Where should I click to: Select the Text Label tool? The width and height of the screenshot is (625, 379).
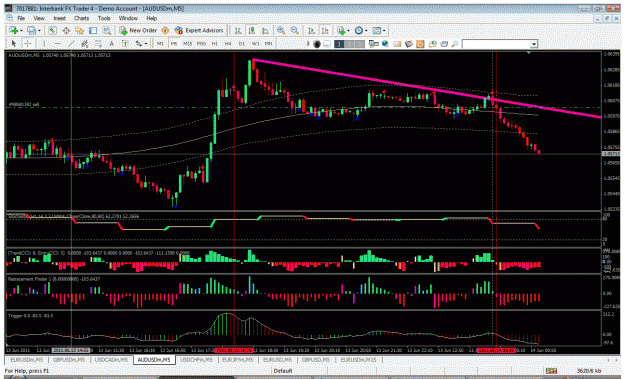tap(125, 43)
